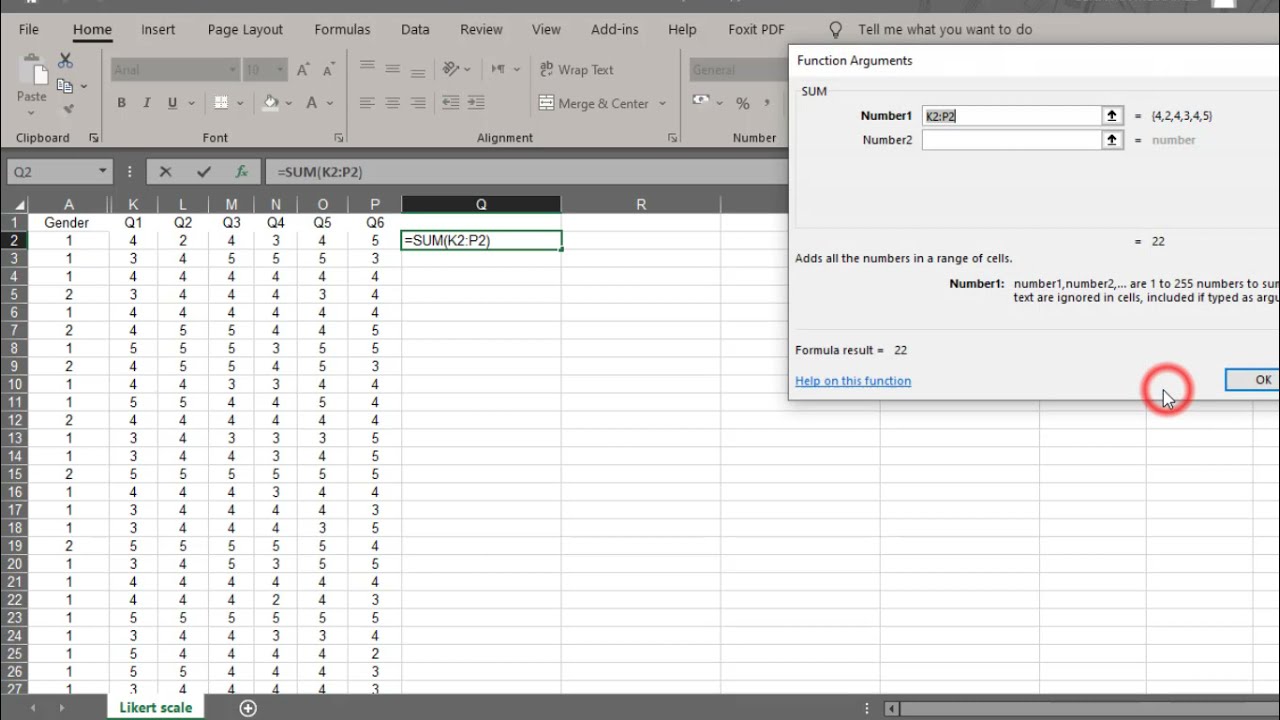Toggle Bold formatting
The image size is (1280, 720).
coord(121,103)
